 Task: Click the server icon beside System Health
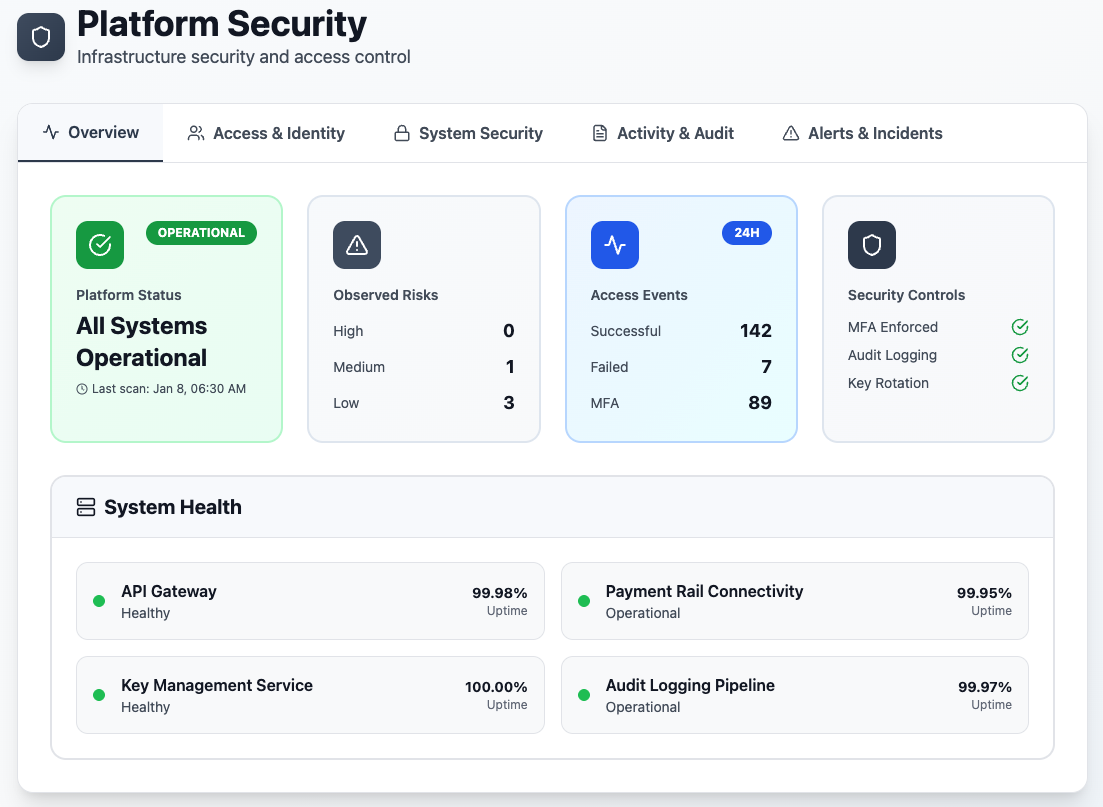[x=86, y=507]
